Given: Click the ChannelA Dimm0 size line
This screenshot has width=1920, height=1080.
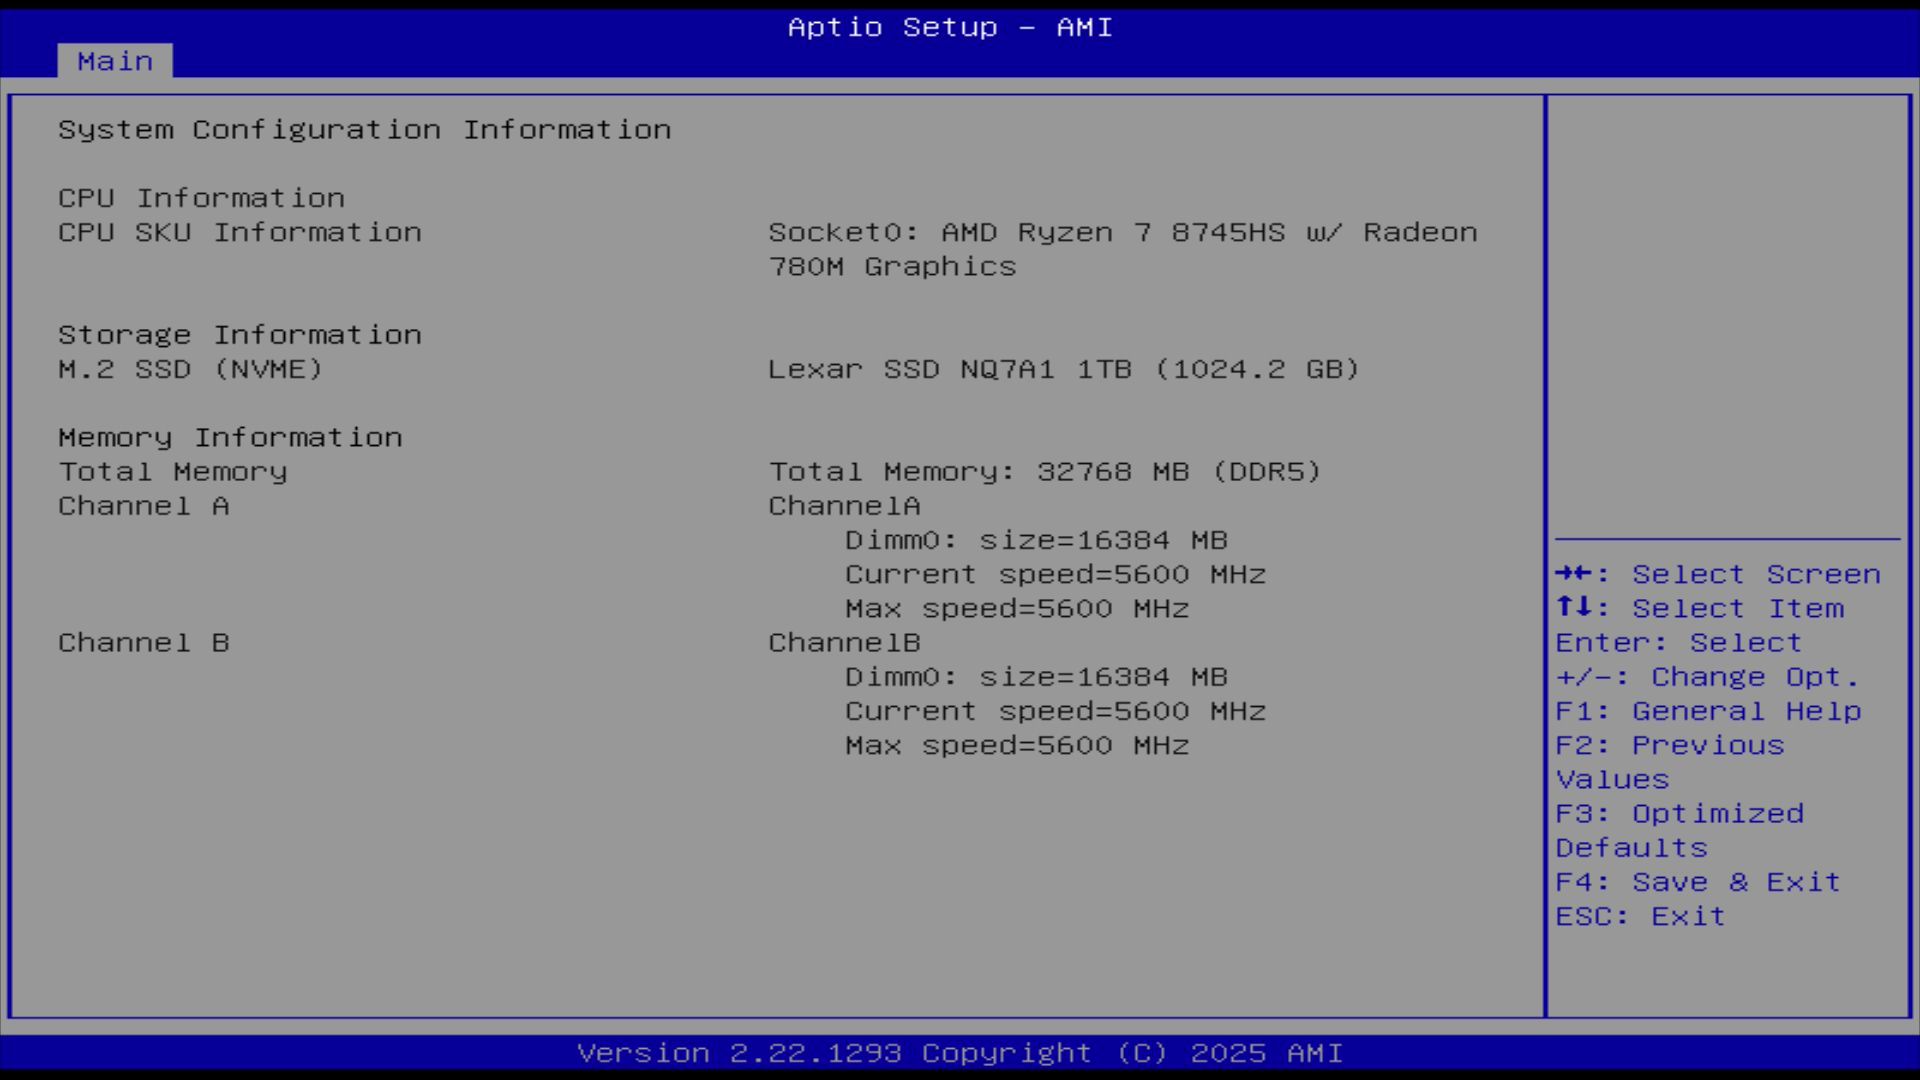Looking at the screenshot, I should (1036, 540).
